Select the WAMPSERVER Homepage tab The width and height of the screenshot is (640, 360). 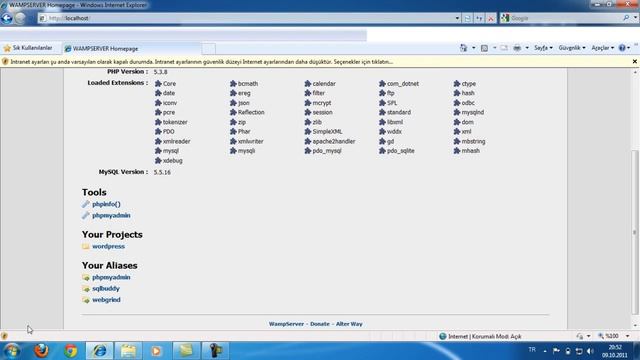coord(131,49)
